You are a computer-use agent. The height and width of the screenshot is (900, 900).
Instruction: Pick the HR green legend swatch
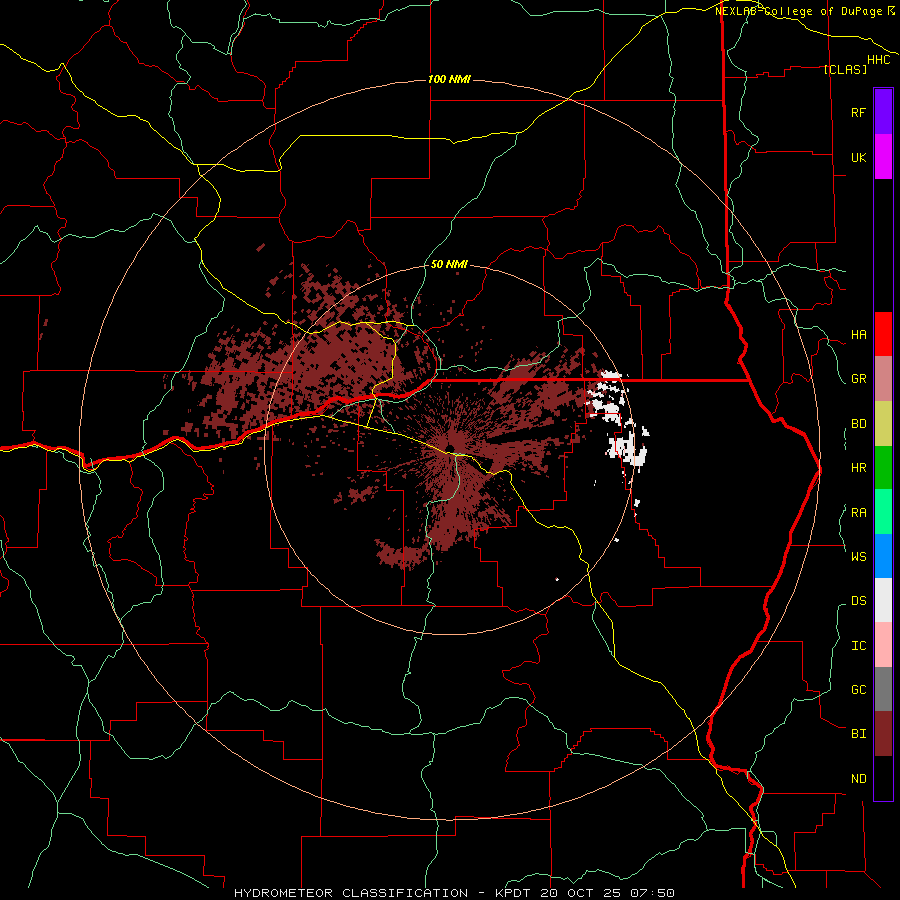[x=883, y=468]
